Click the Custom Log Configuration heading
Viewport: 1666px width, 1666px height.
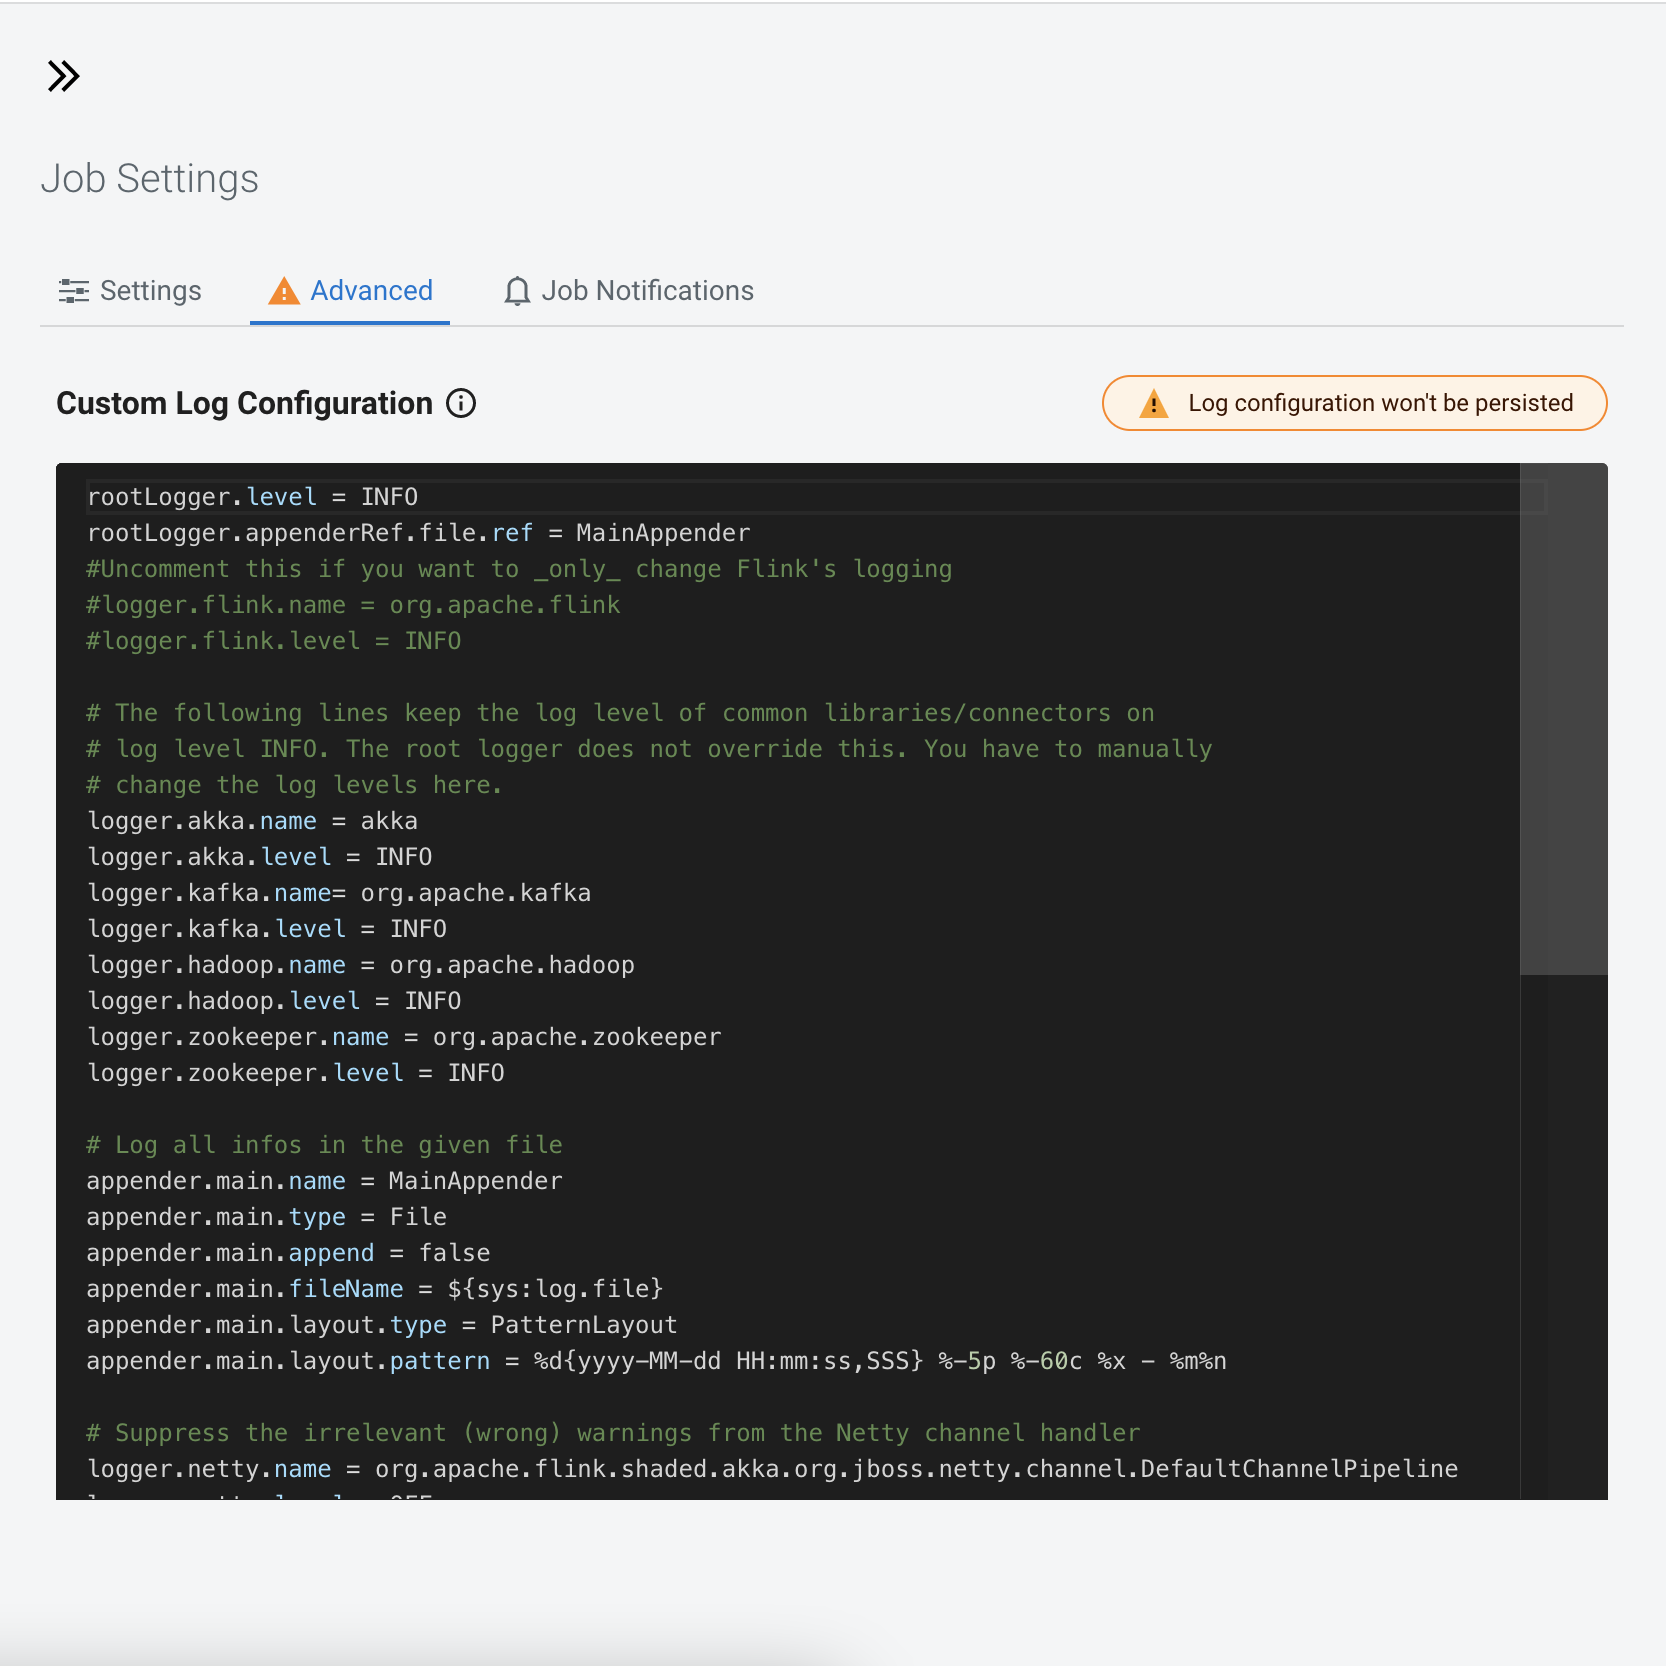tap(244, 403)
